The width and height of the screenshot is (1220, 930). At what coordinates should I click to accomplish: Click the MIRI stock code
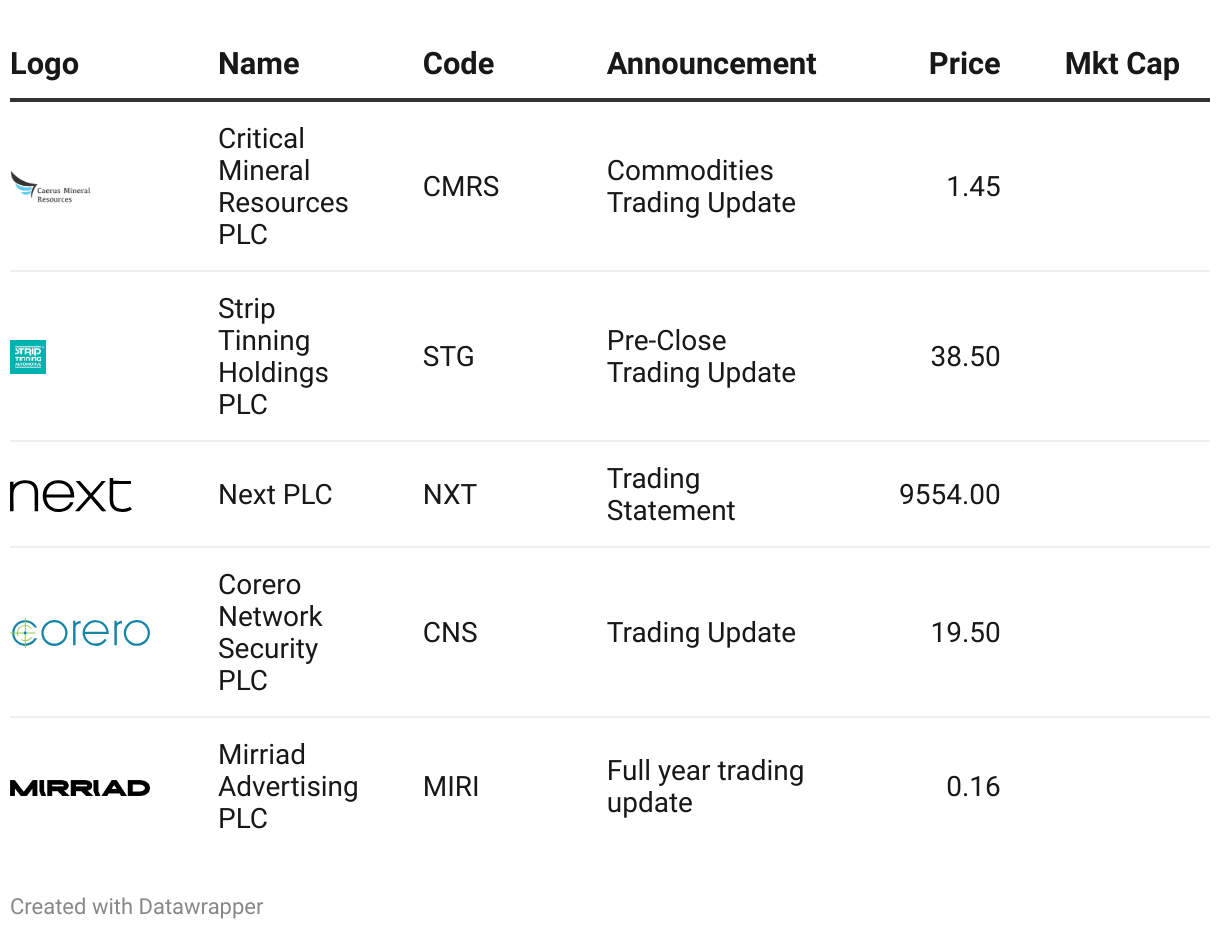[x=451, y=787]
